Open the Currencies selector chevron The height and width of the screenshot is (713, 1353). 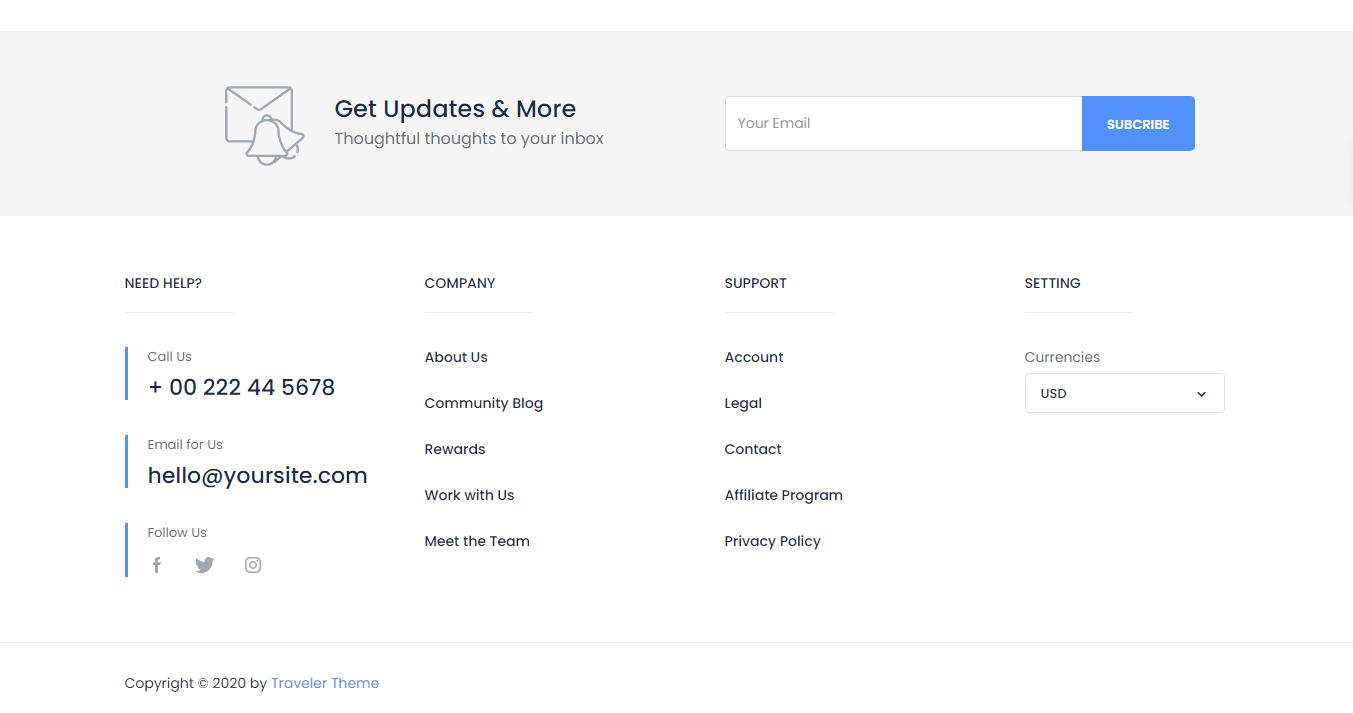click(x=1200, y=393)
